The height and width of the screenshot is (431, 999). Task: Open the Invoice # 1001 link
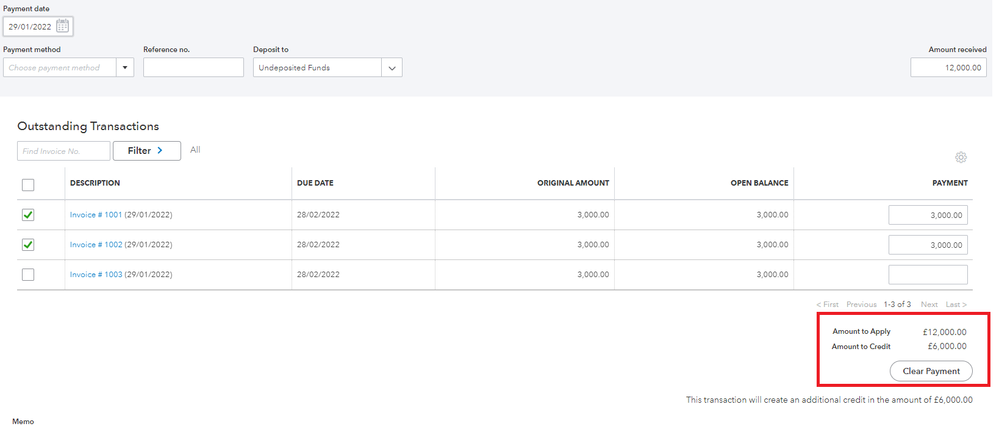95,215
